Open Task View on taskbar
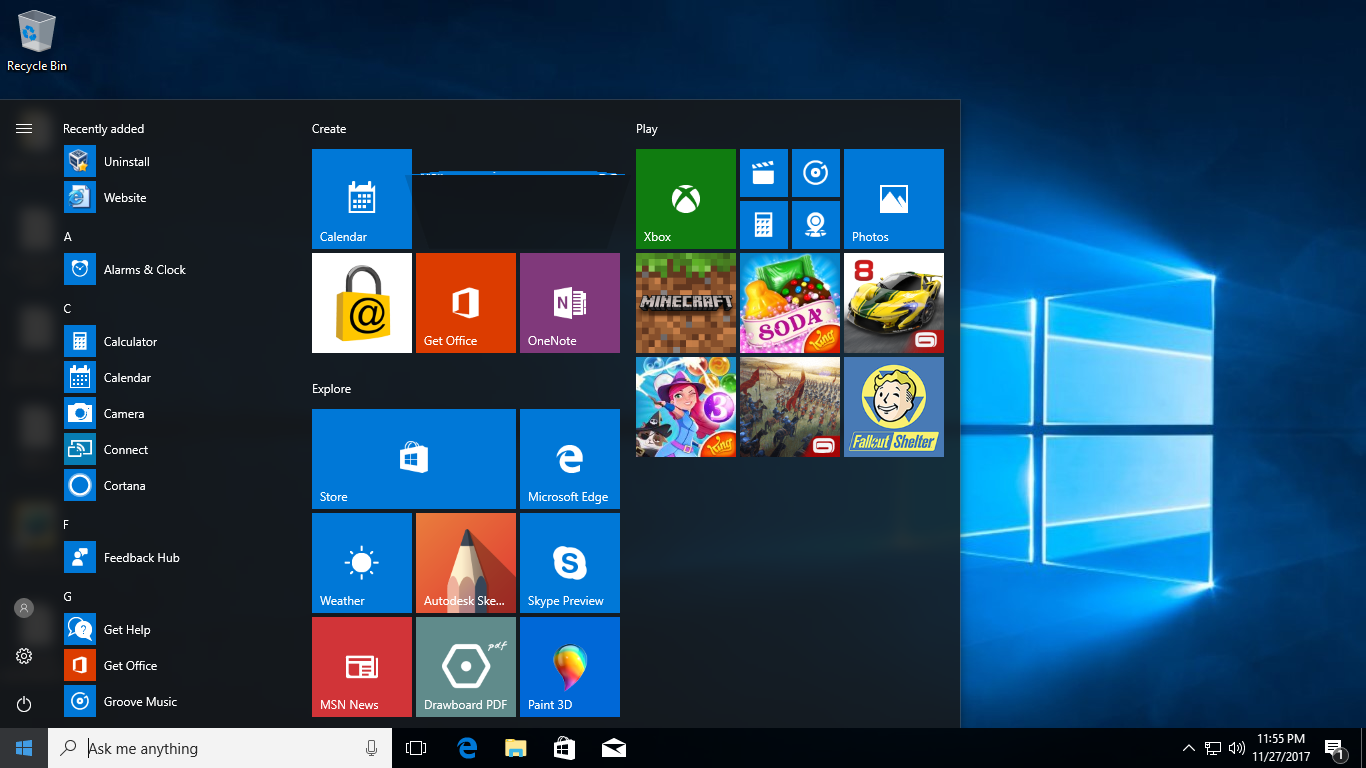The image size is (1366, 768). 416,748
